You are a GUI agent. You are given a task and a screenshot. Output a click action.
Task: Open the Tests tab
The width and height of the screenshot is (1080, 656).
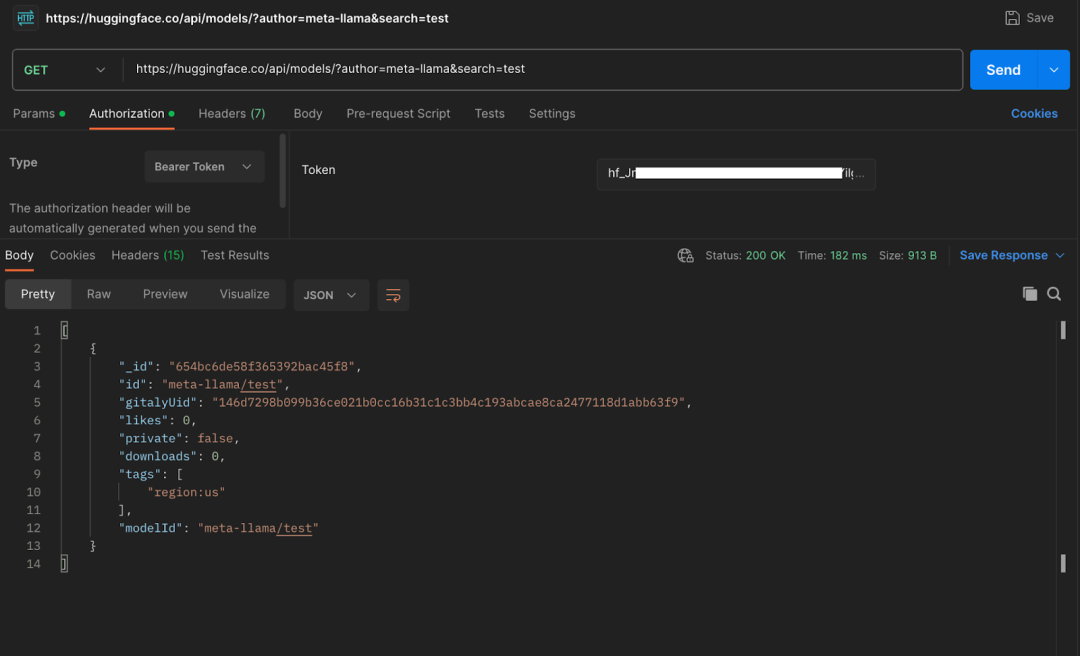[x=490, y=114]
